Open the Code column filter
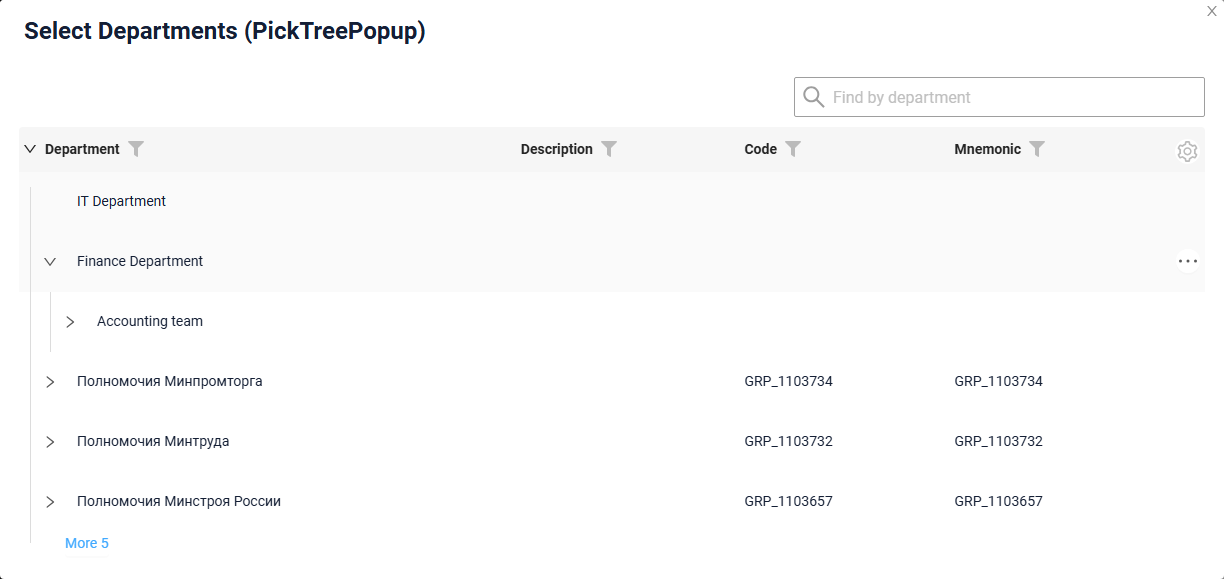This screenshot has width=1224, height=579. point(793,149)
